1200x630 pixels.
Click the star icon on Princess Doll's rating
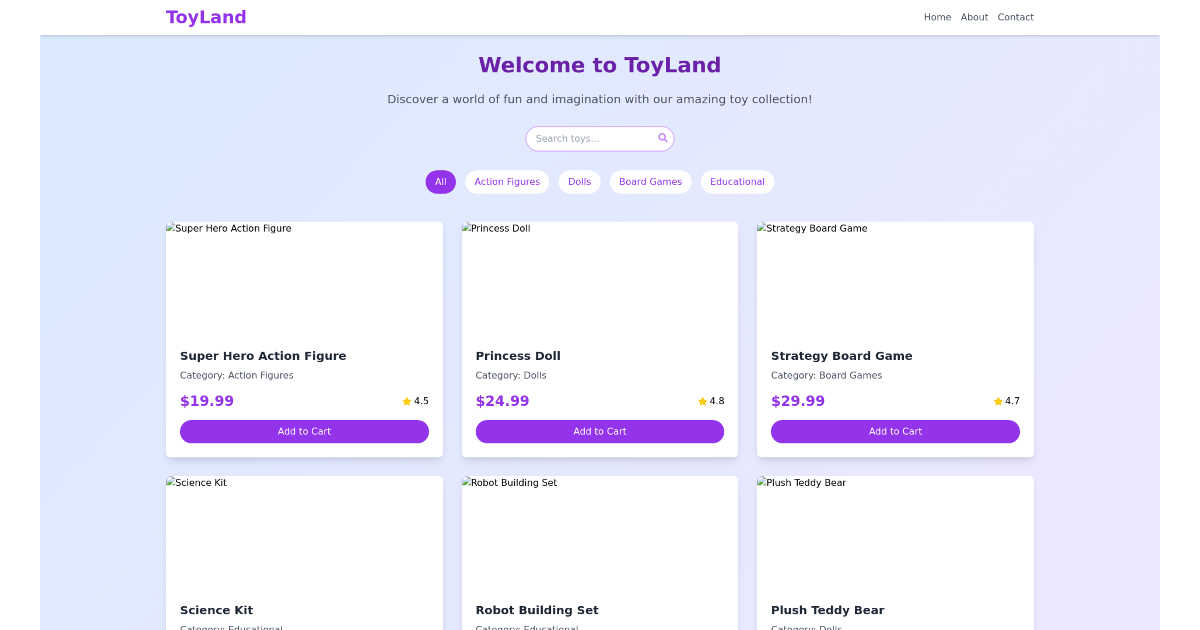coord(701,401)
